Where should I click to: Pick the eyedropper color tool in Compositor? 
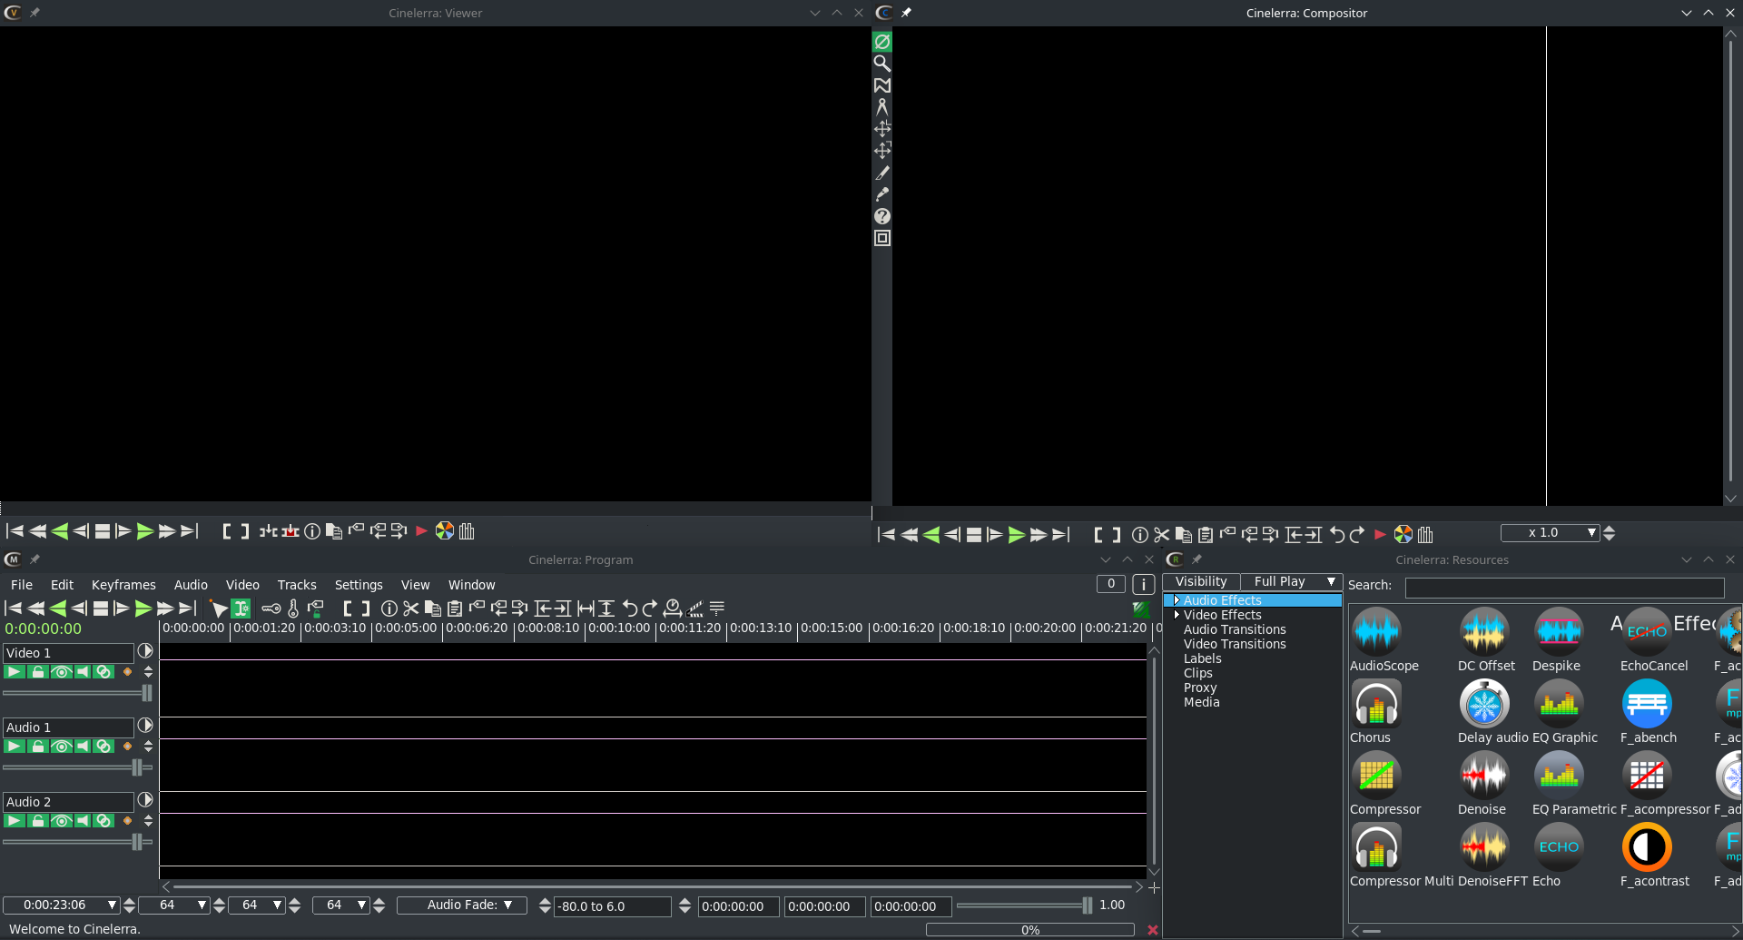882,194
